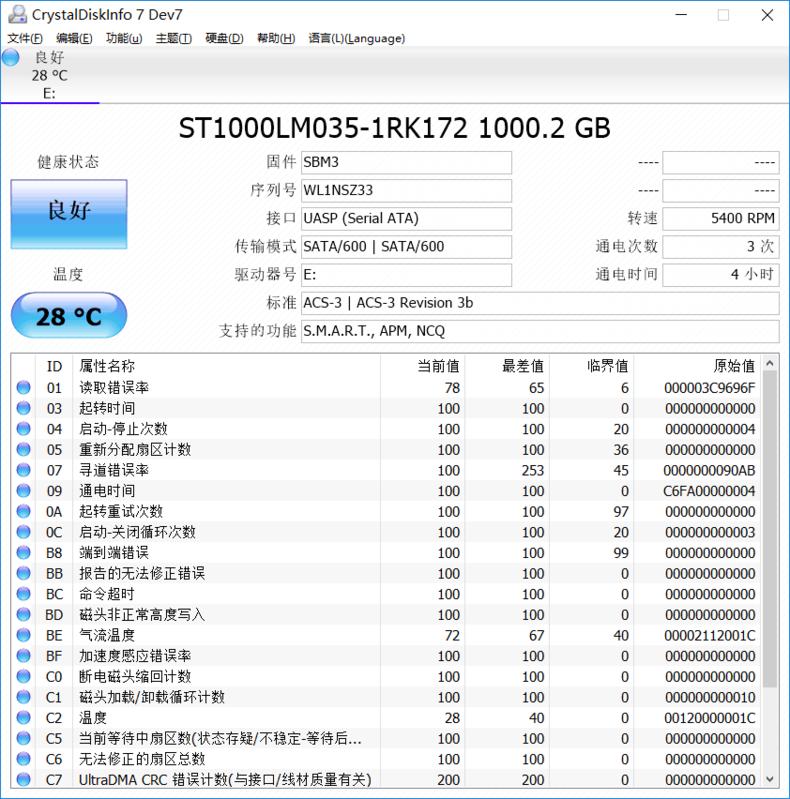The height and width of the screenshot is (799, 790).
Task: Click the disk health orb above drive E:
Action: 11,58
